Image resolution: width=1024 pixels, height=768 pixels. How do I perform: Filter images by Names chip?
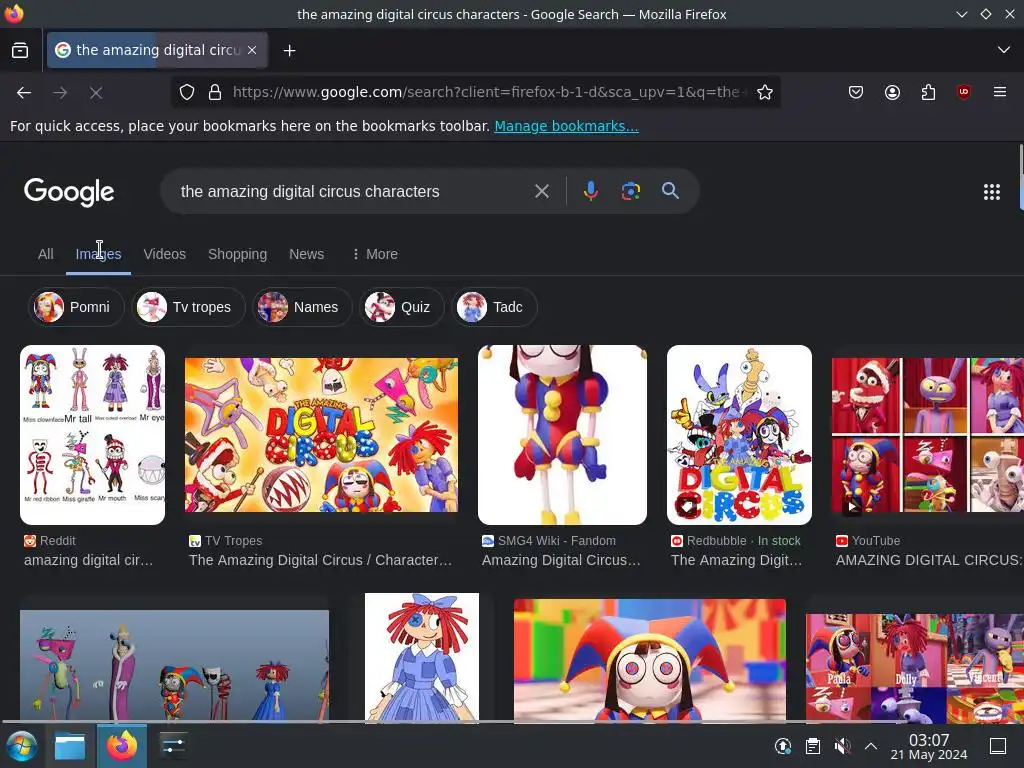point(302,307)
